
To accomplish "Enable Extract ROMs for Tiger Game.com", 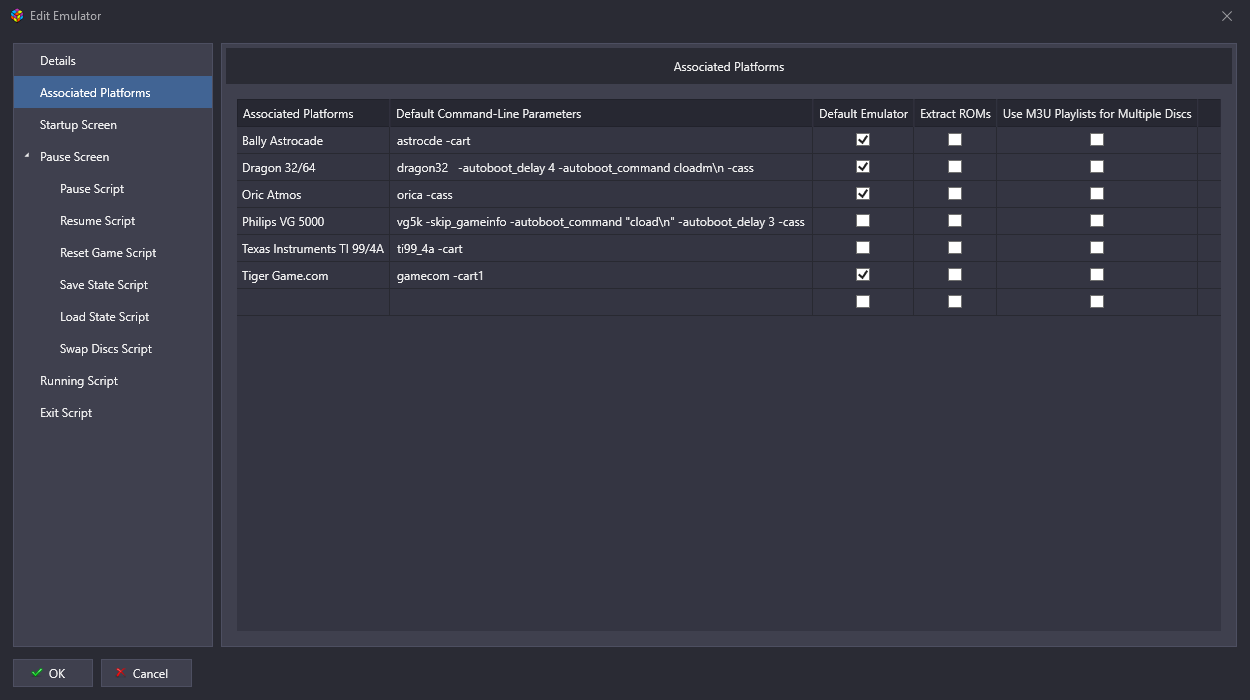I will tap(955, 275).
